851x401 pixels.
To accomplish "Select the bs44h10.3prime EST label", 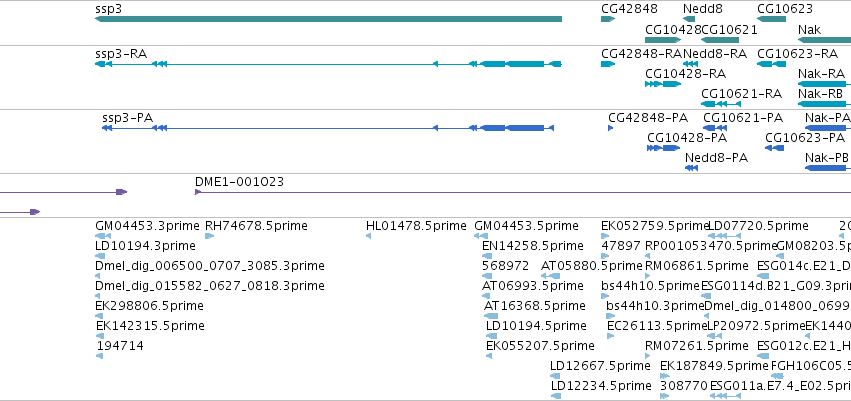I will pos(655,306).
